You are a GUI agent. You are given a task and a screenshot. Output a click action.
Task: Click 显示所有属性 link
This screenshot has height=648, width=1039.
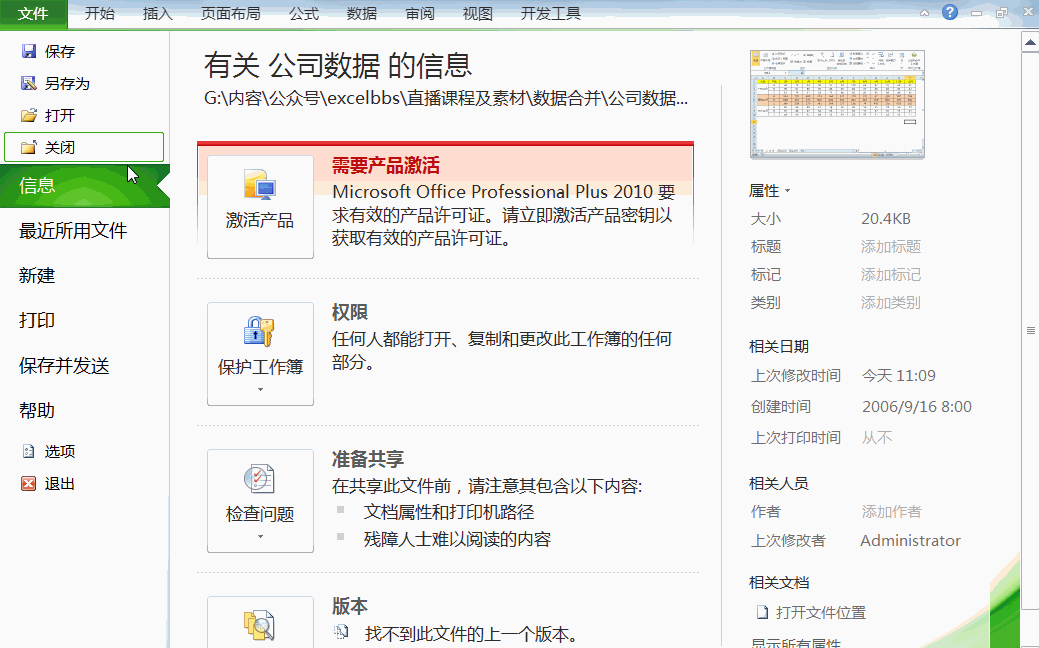click(x=795, y=643)
